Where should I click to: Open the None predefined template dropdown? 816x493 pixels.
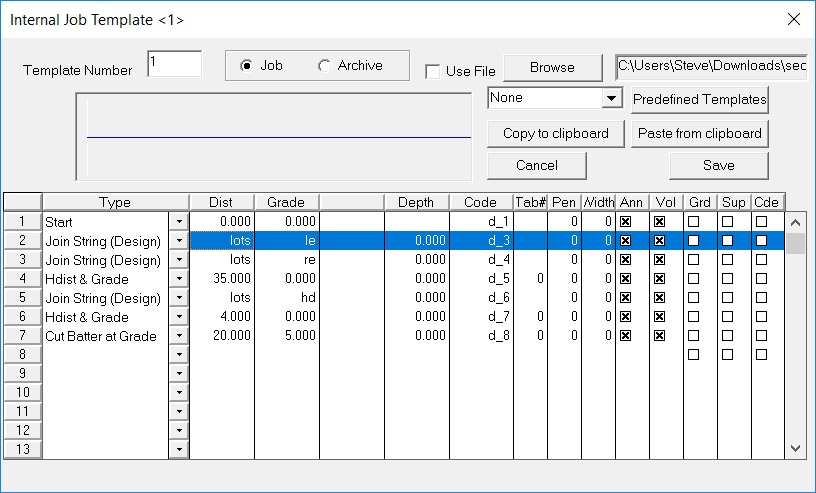coord(610,99)
